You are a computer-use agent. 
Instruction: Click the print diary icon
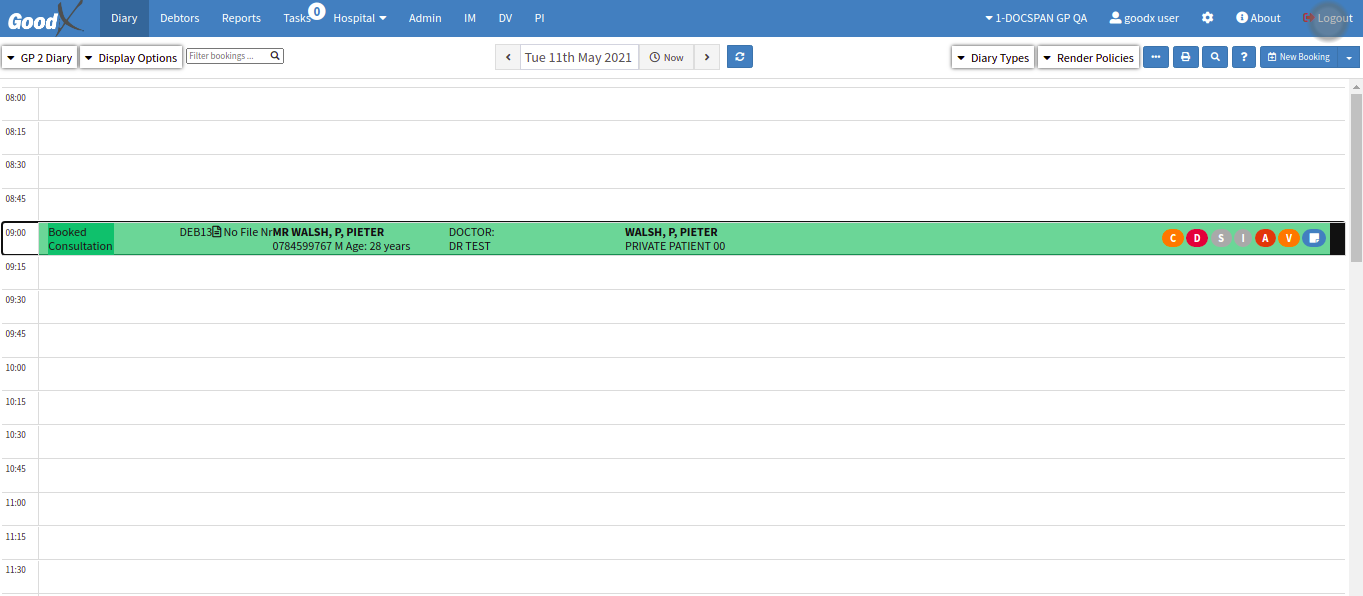coord(1185,57)
